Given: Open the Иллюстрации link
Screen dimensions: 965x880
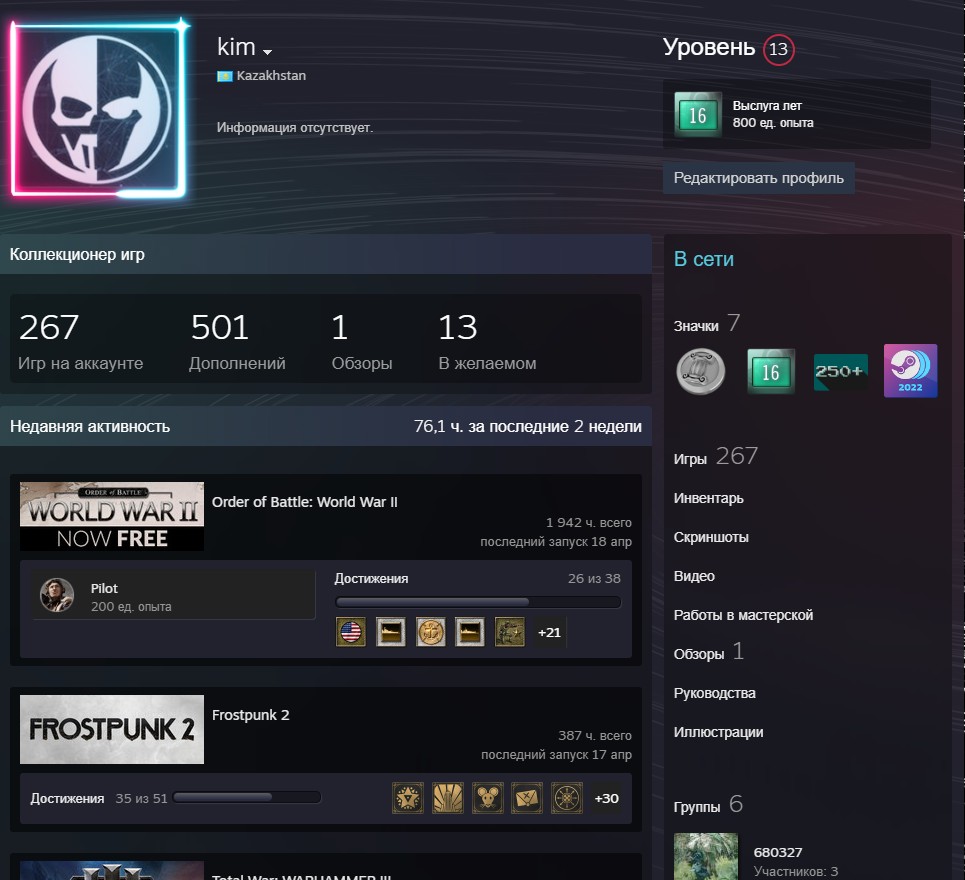Looking at the screenshot, I should 719,732.
